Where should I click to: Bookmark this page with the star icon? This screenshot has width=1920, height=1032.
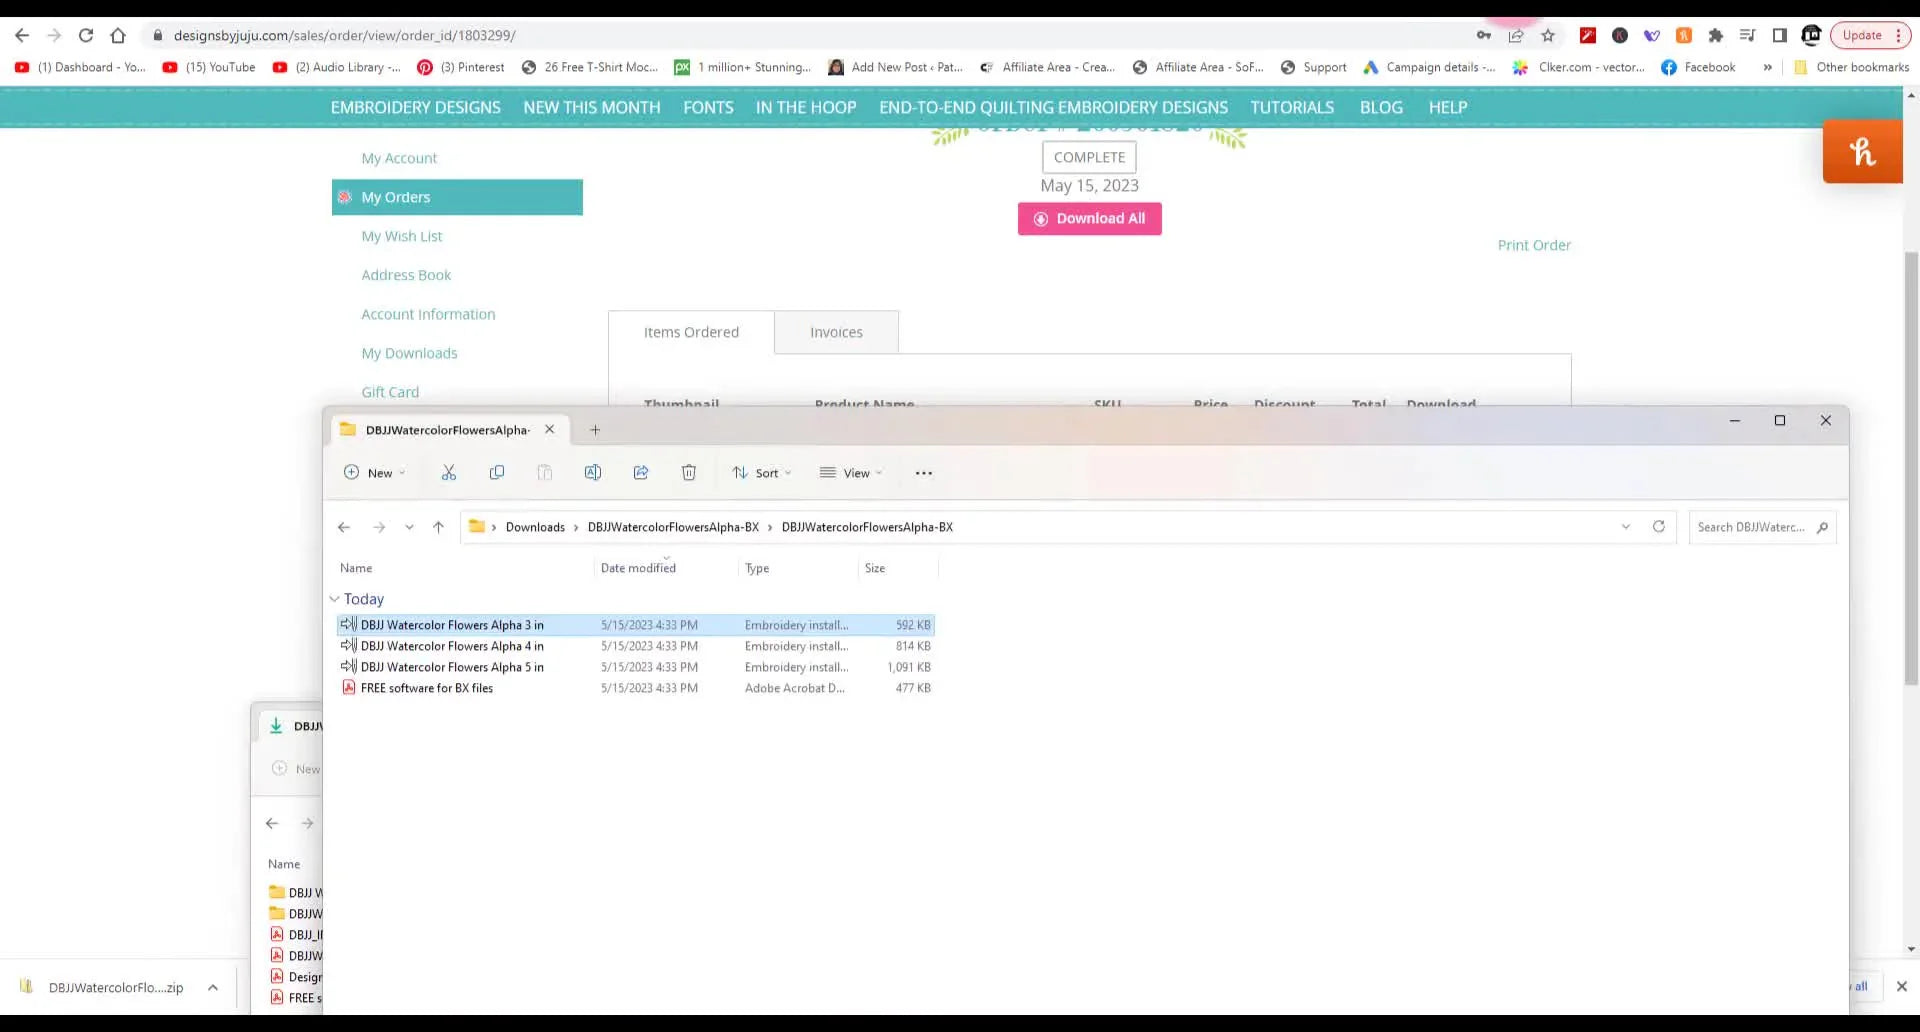(x=1548, y=35)
